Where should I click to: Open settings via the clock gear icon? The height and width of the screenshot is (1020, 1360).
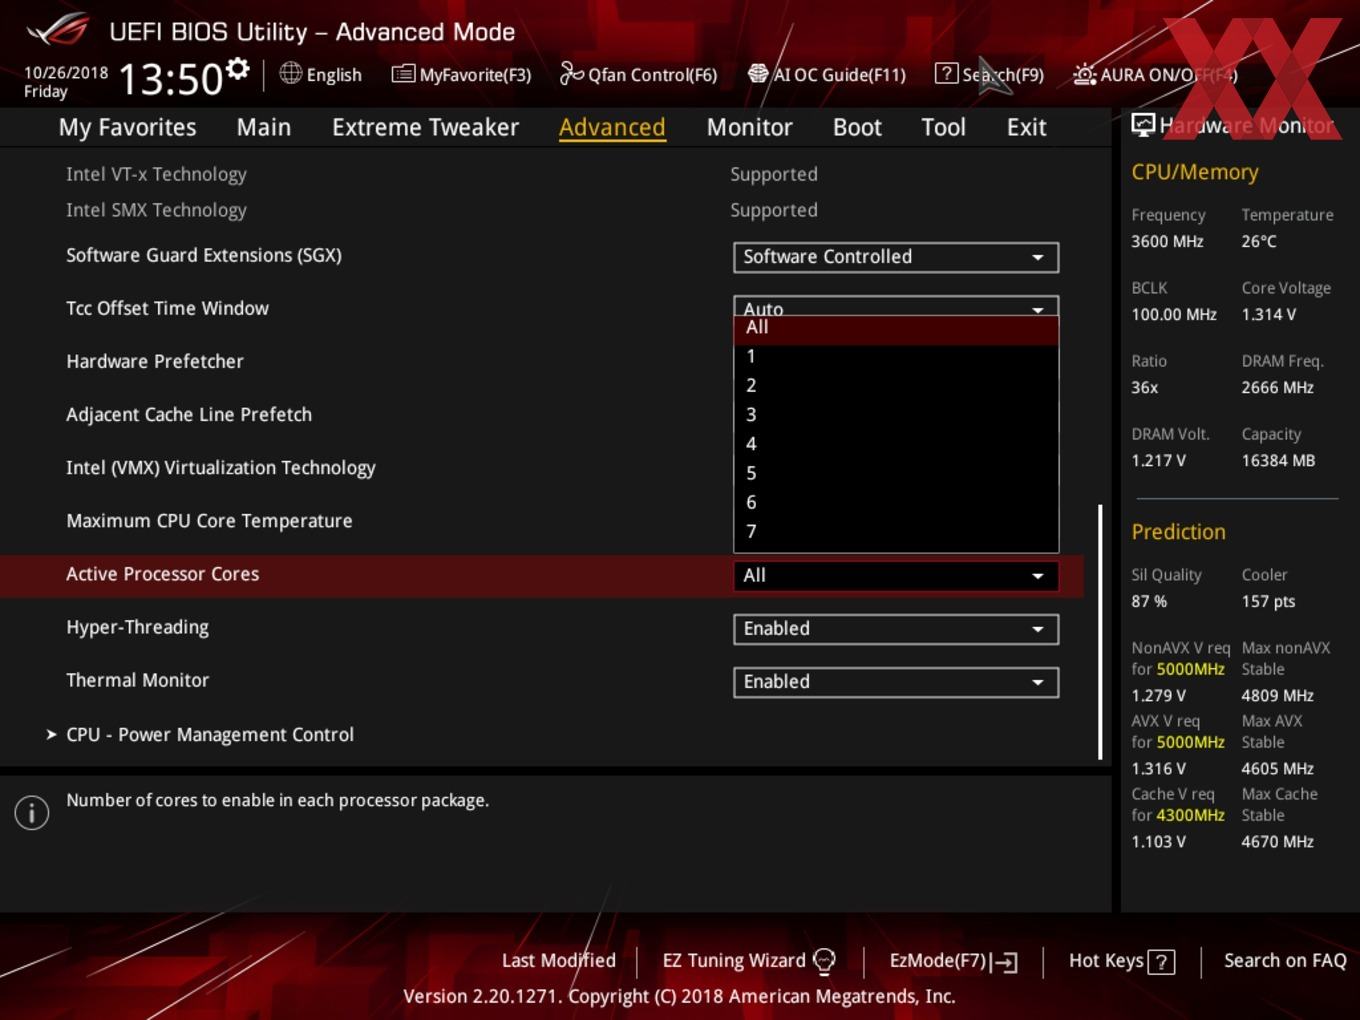click(x=238, y=69)
